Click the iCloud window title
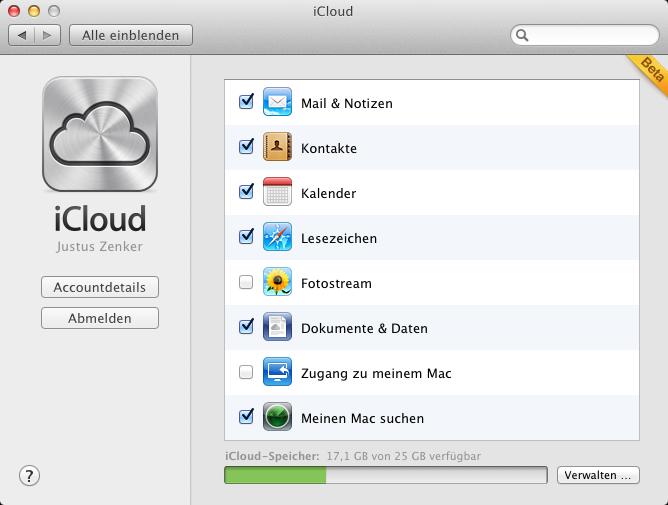Image resolution: width=668 pixels, height=505 pixels. [x=333, y=11]
